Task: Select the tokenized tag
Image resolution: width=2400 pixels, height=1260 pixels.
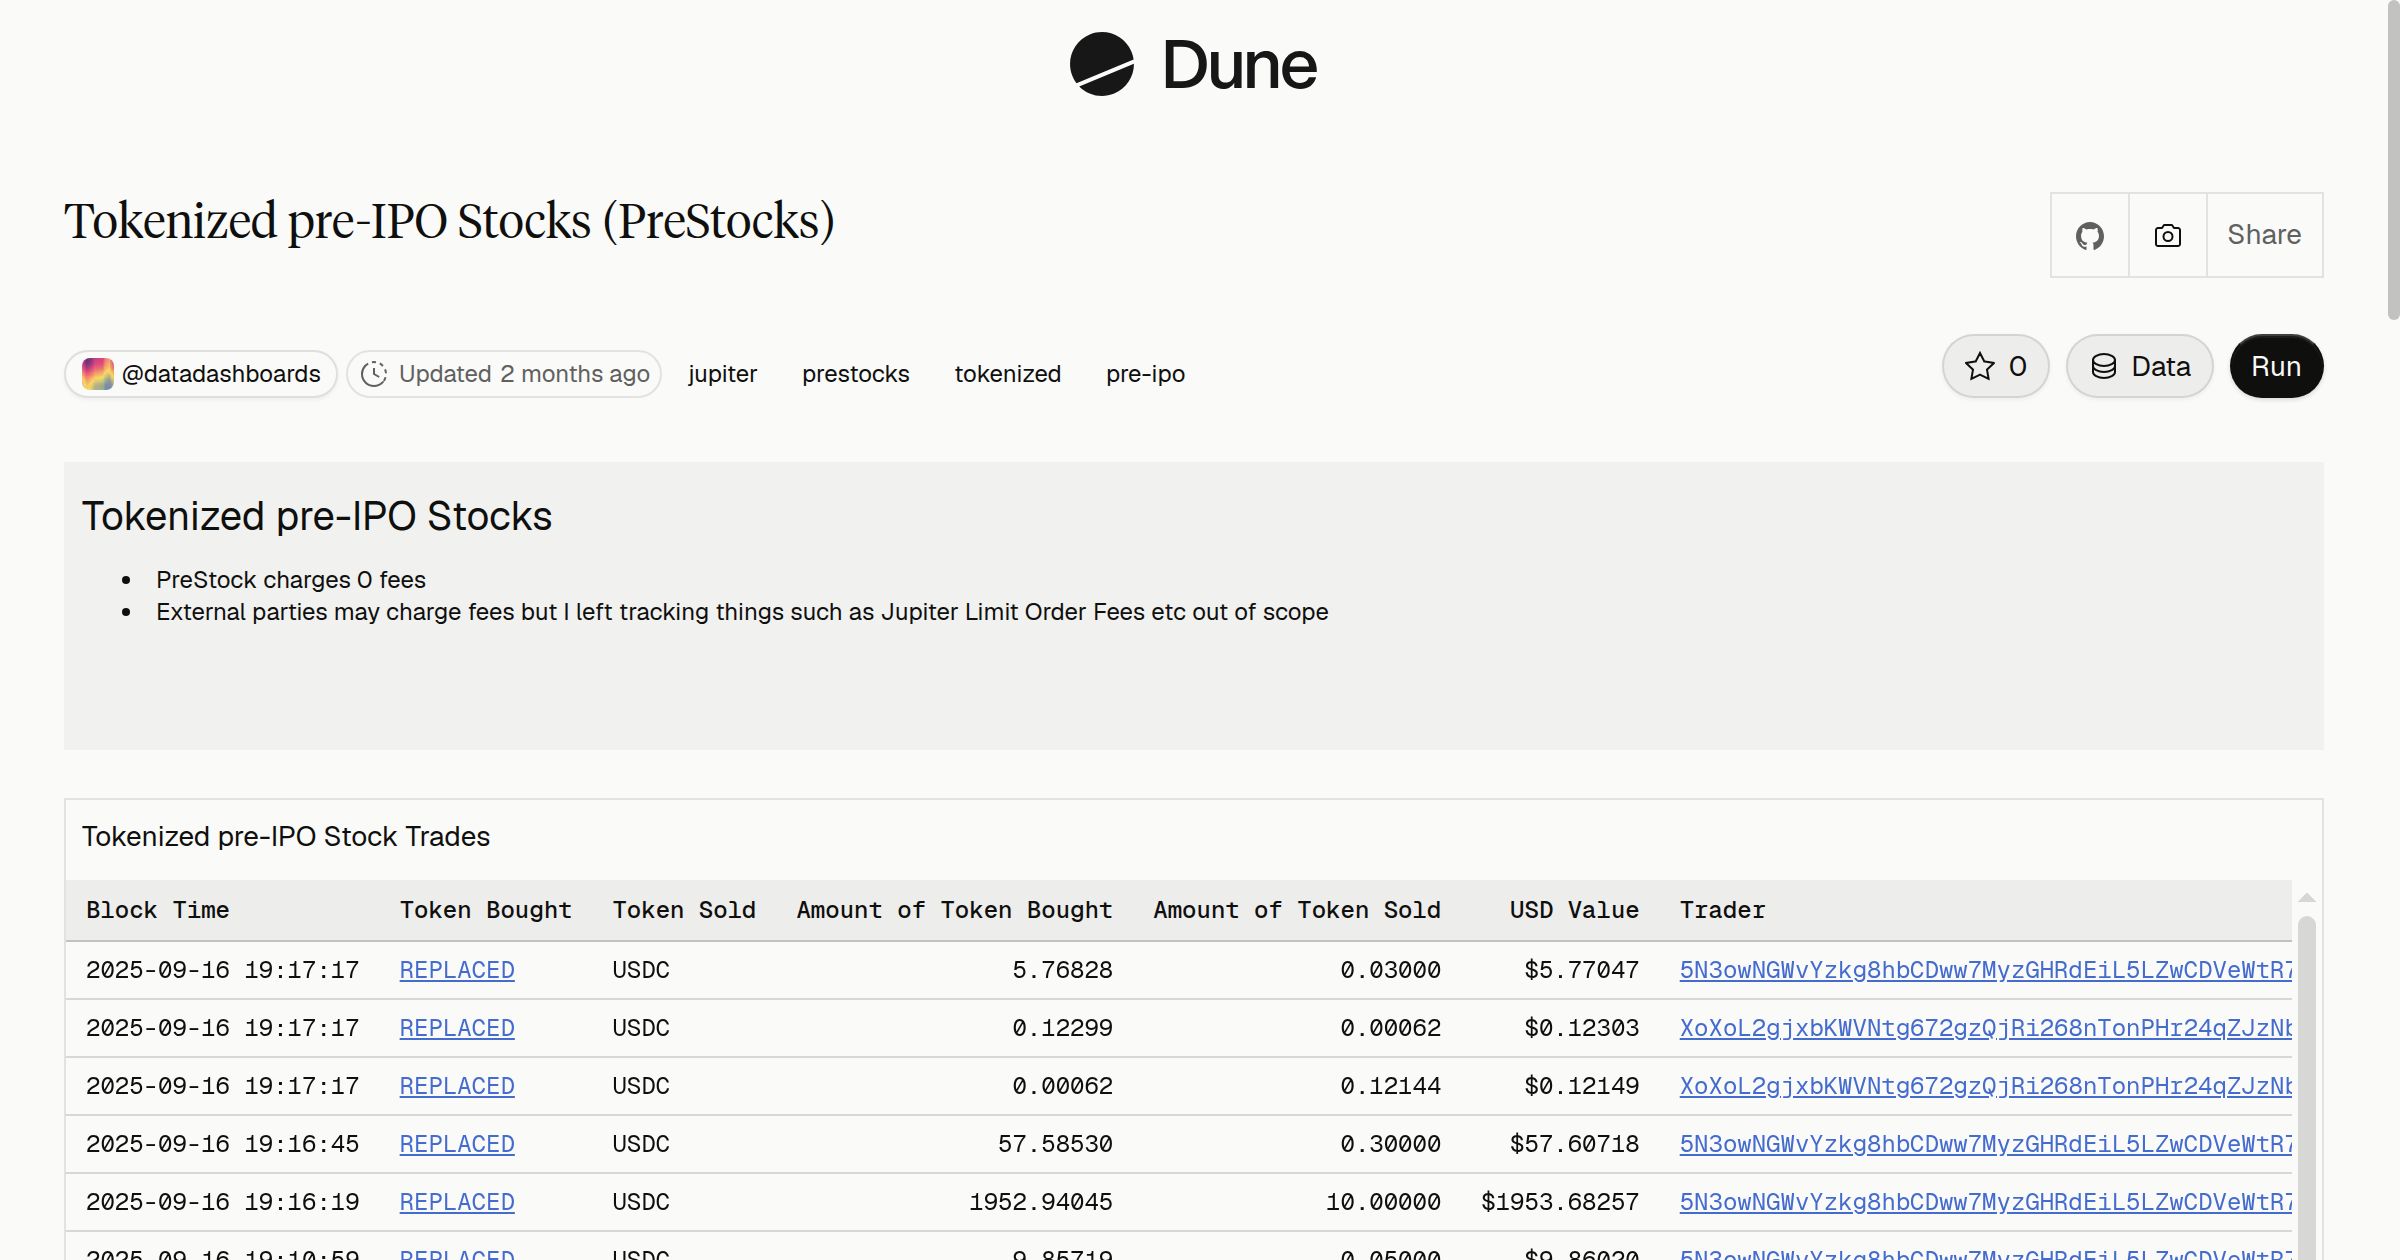Action: coord(1007,374)
